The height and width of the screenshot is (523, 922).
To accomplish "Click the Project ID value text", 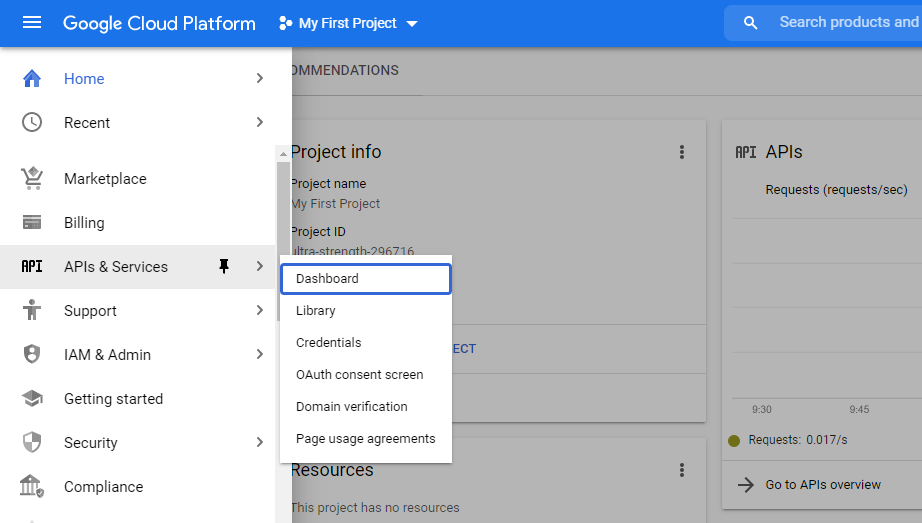I will pyautogui.click(x=353, y=251).
